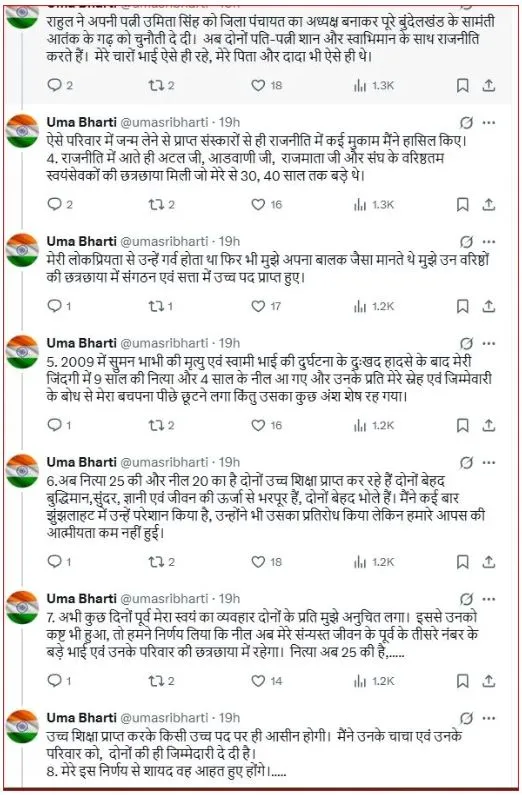Open @umasribharti handle on tweet '5. 2009'
The image size is (522, 795).
coord(164,343)
